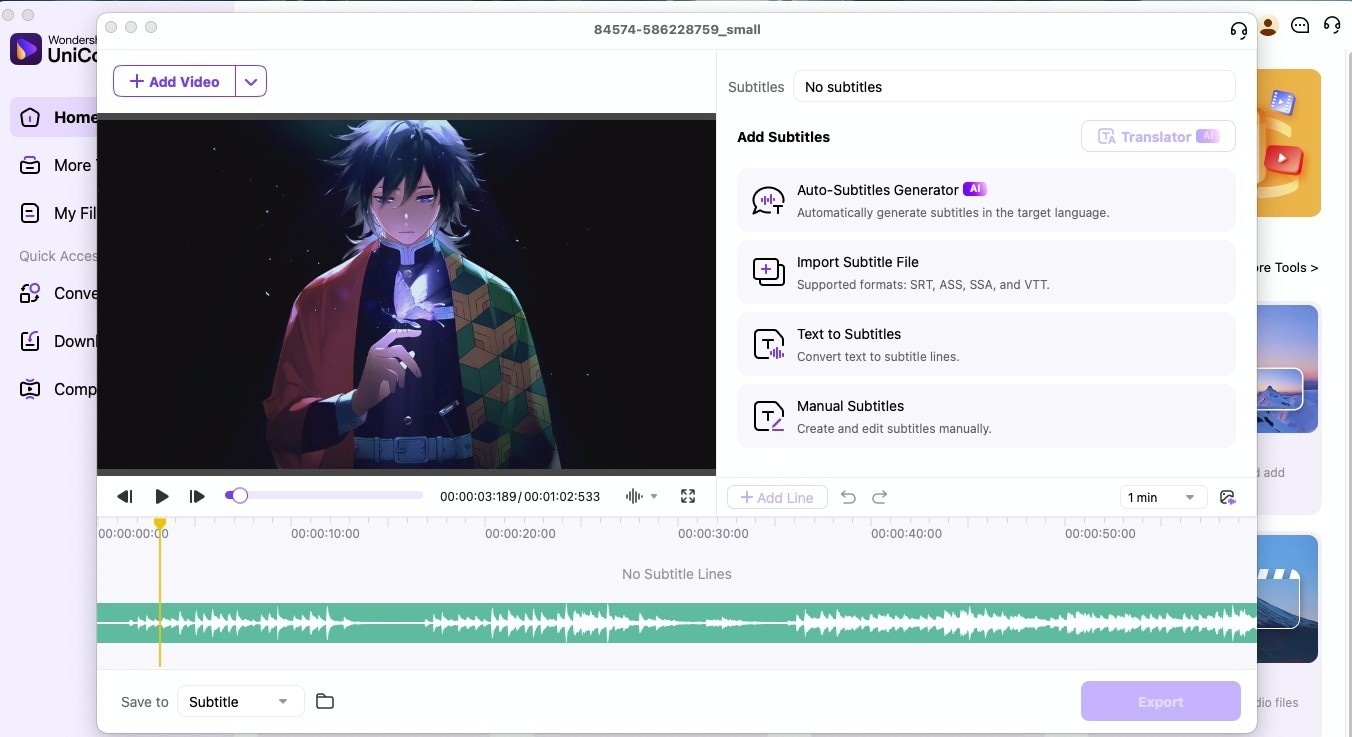Click the 00:00:40:00 timeline label
The width and height of the screenshot is (1352, 737).
coord(906,534)
